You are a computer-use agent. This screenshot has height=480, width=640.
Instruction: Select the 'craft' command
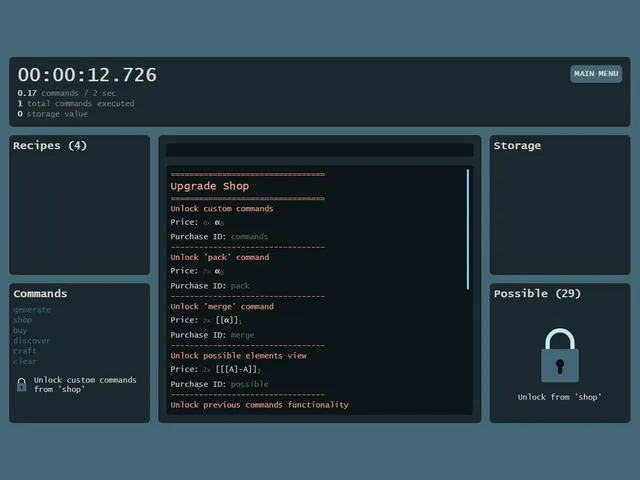[x=24, y=351]
